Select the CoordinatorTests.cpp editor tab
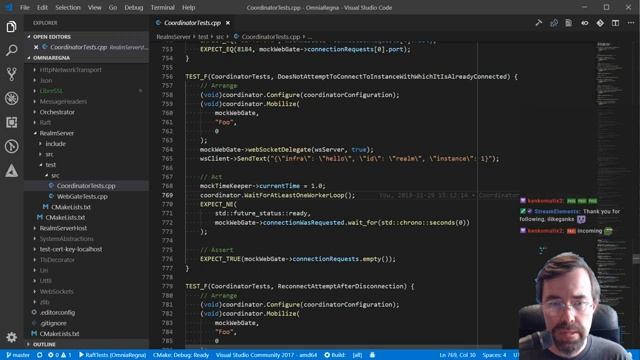 click(x=192, y=23)
